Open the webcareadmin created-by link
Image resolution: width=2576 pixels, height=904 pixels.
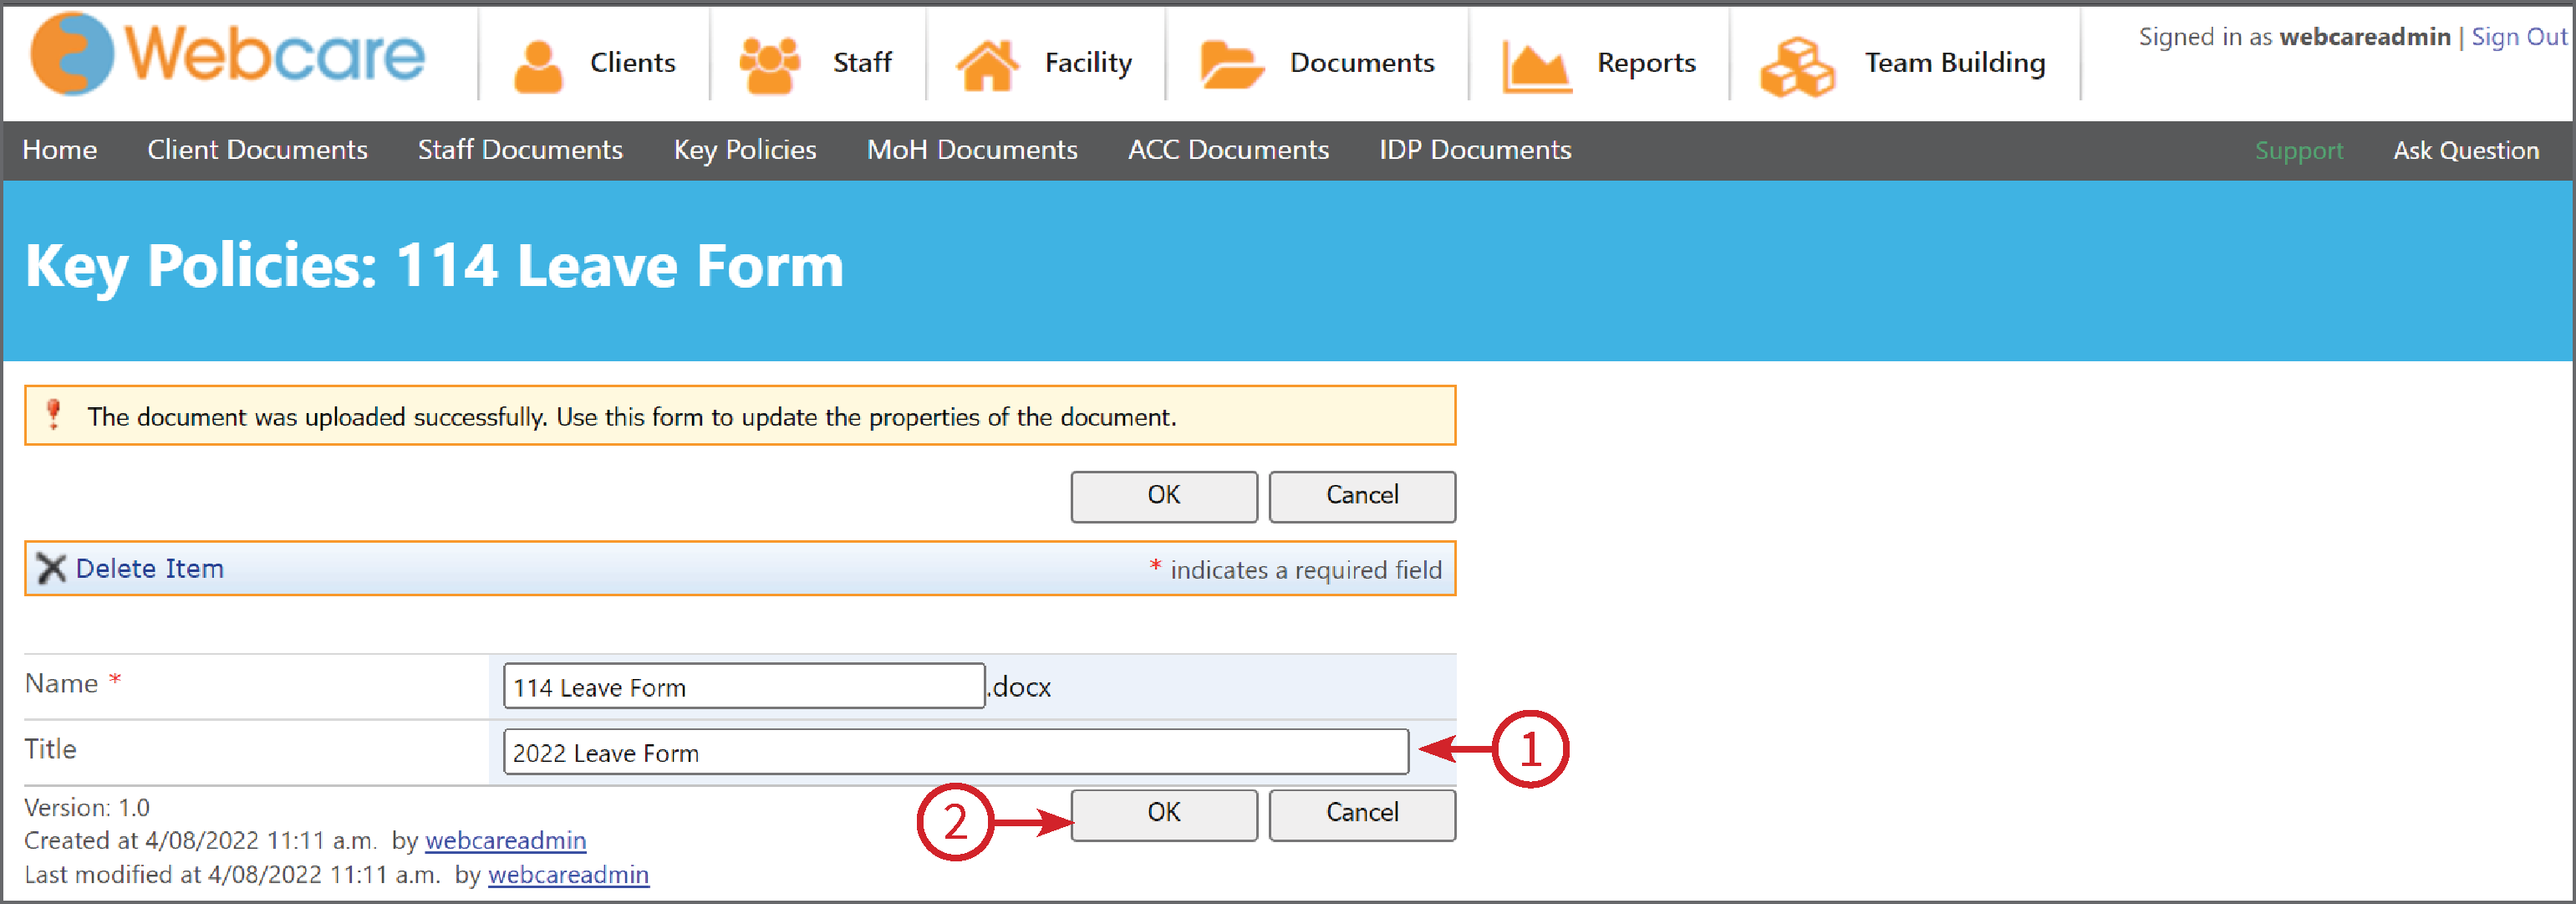pos(506,841)
